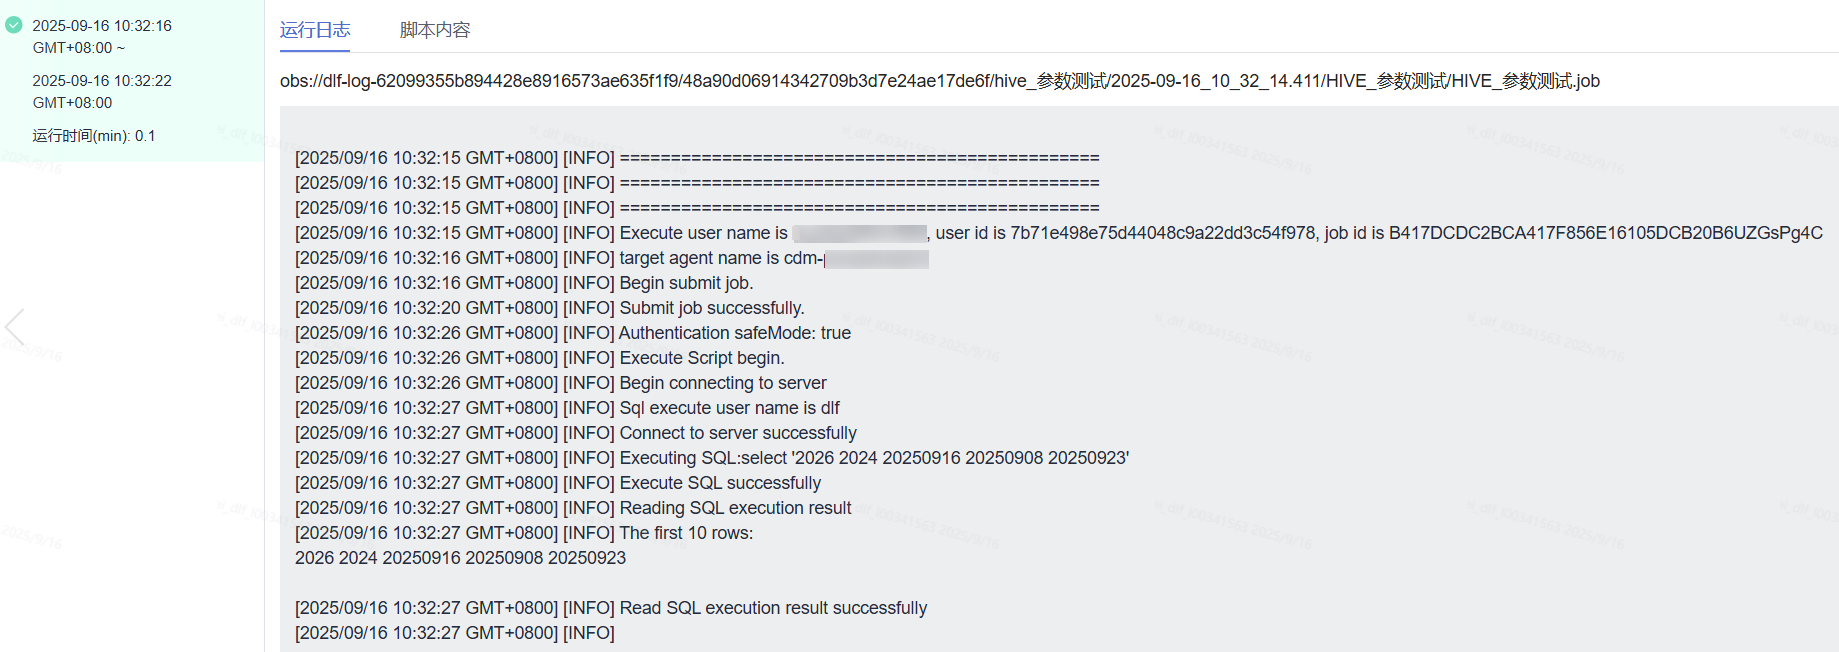
Task: Click 'Read SQL execution result successfully' line
Action: click(773, 608)
